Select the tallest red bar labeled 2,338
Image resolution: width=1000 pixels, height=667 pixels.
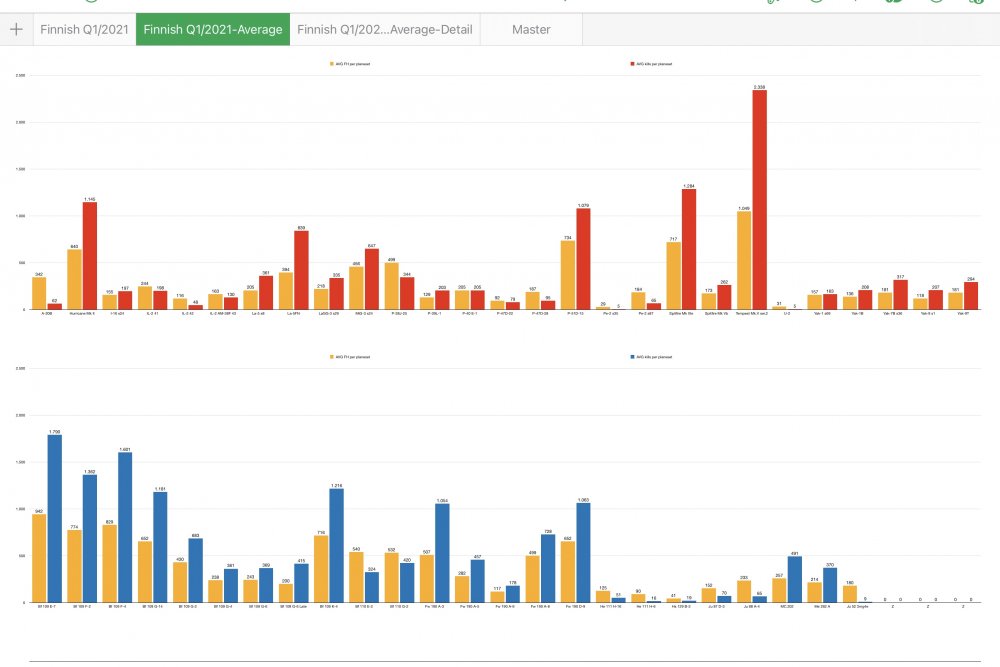point(760,200)
